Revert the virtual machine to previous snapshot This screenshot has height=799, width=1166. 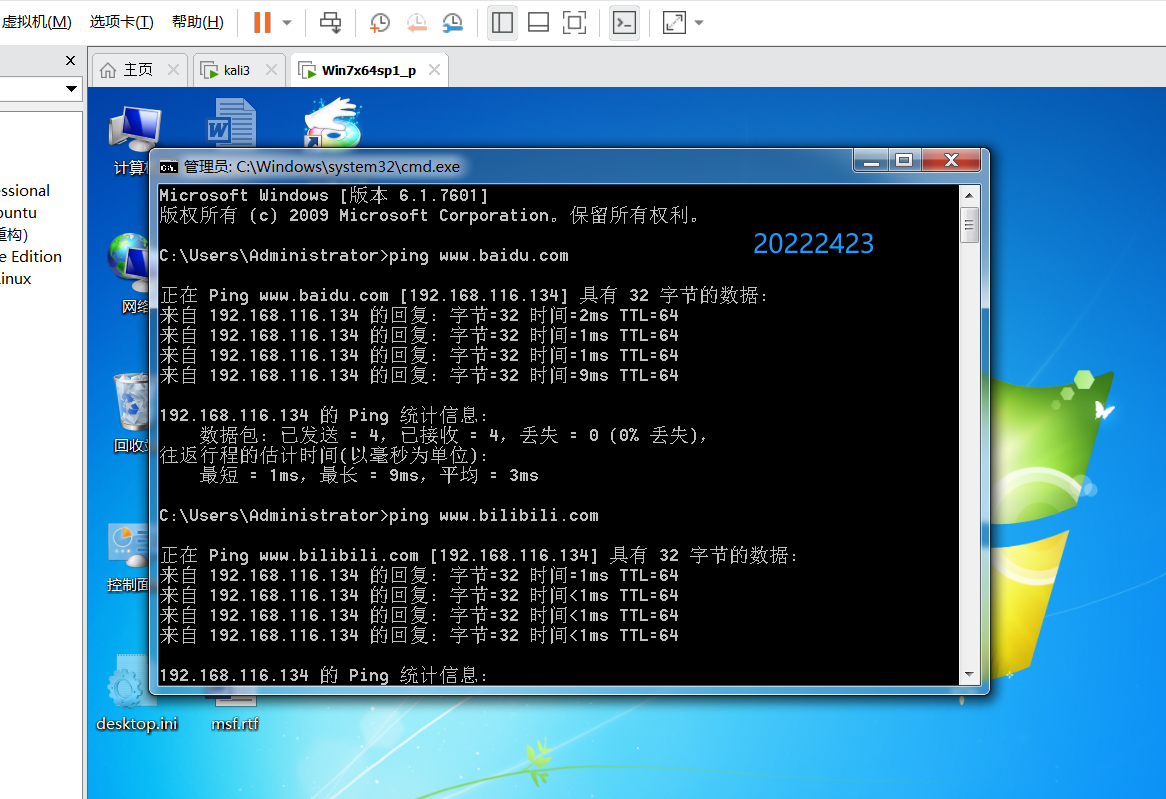click(416, 22)
